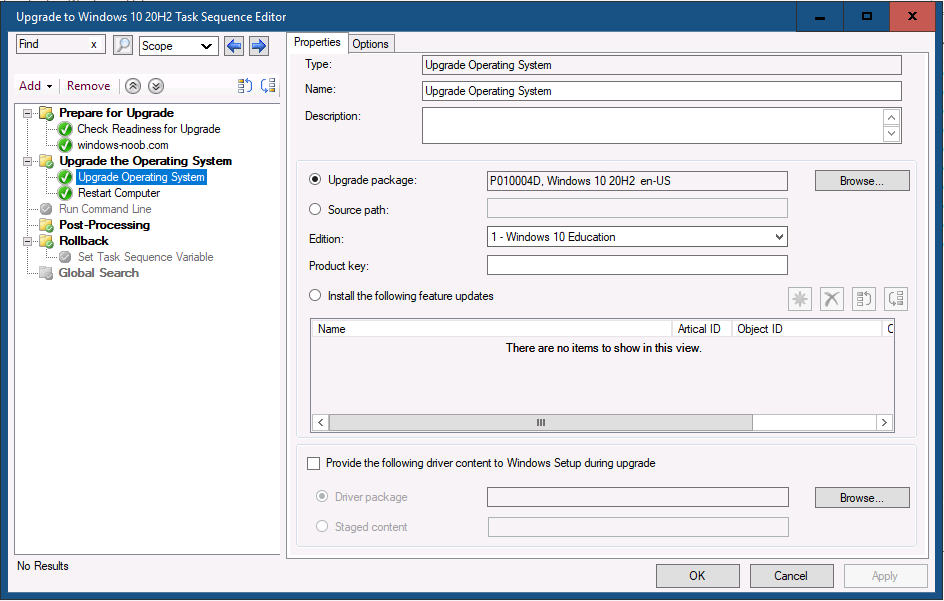Click Browse for upgrade package
Viewport: 944px width, 601px height.
click(x=862, y=181)
